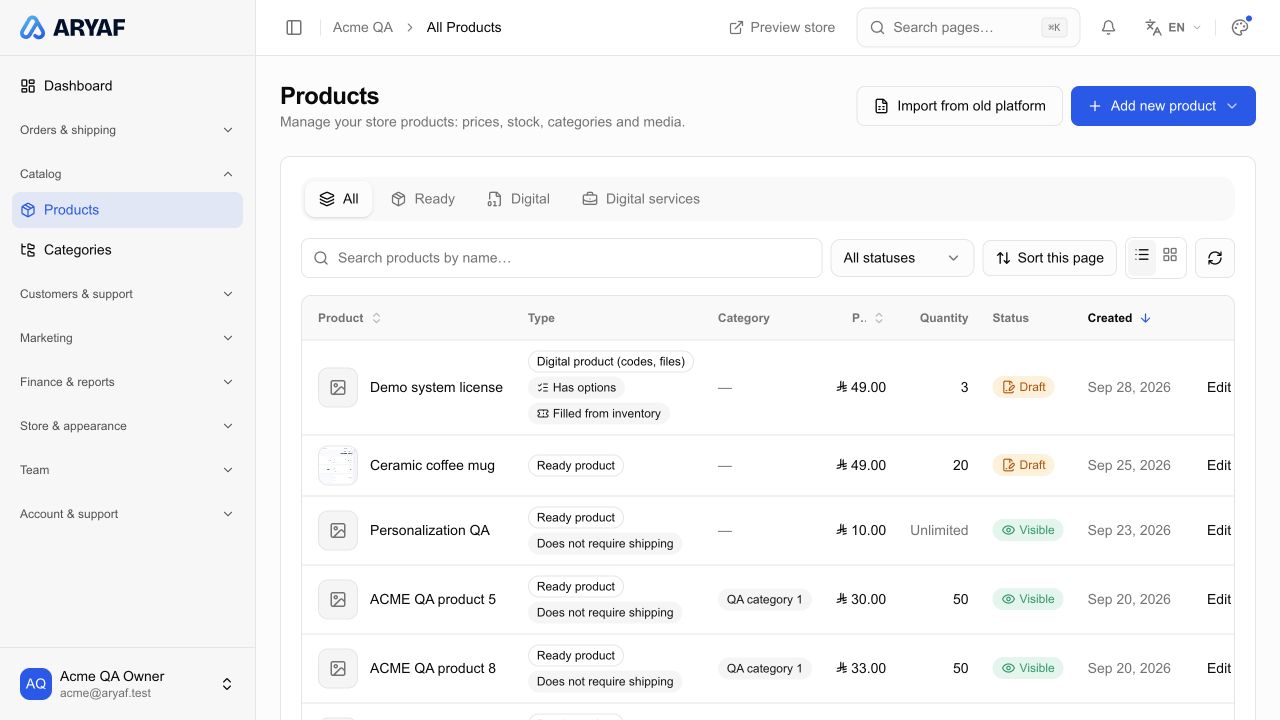This screenshot has width=1280, height=720.
Task: Go to Categories in sidebar
Action: 127,250
